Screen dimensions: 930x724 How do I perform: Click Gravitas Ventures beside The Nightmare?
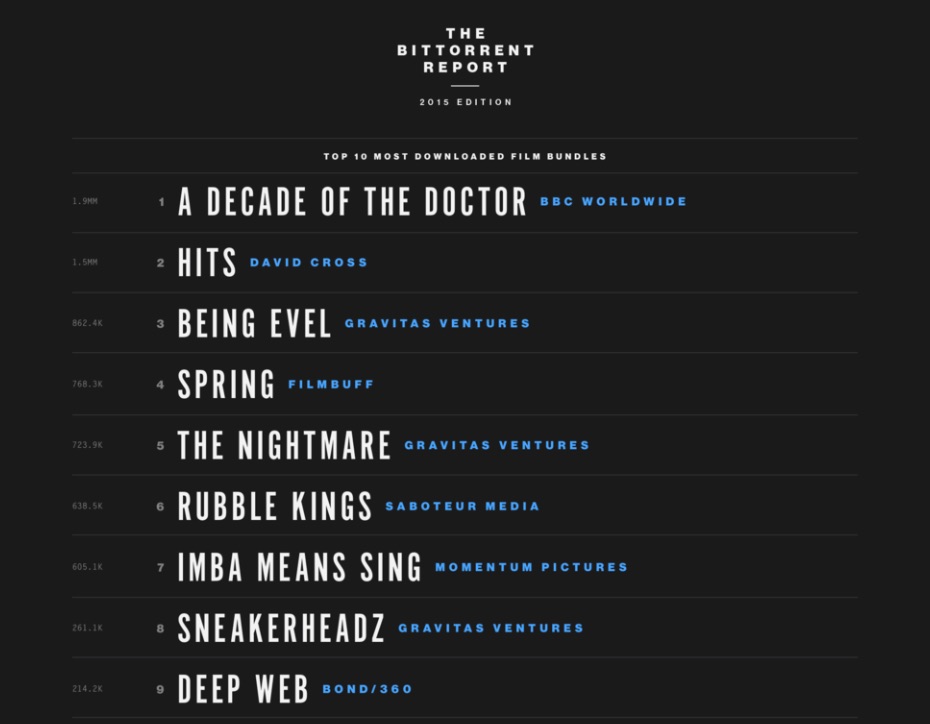click(497, 446)
